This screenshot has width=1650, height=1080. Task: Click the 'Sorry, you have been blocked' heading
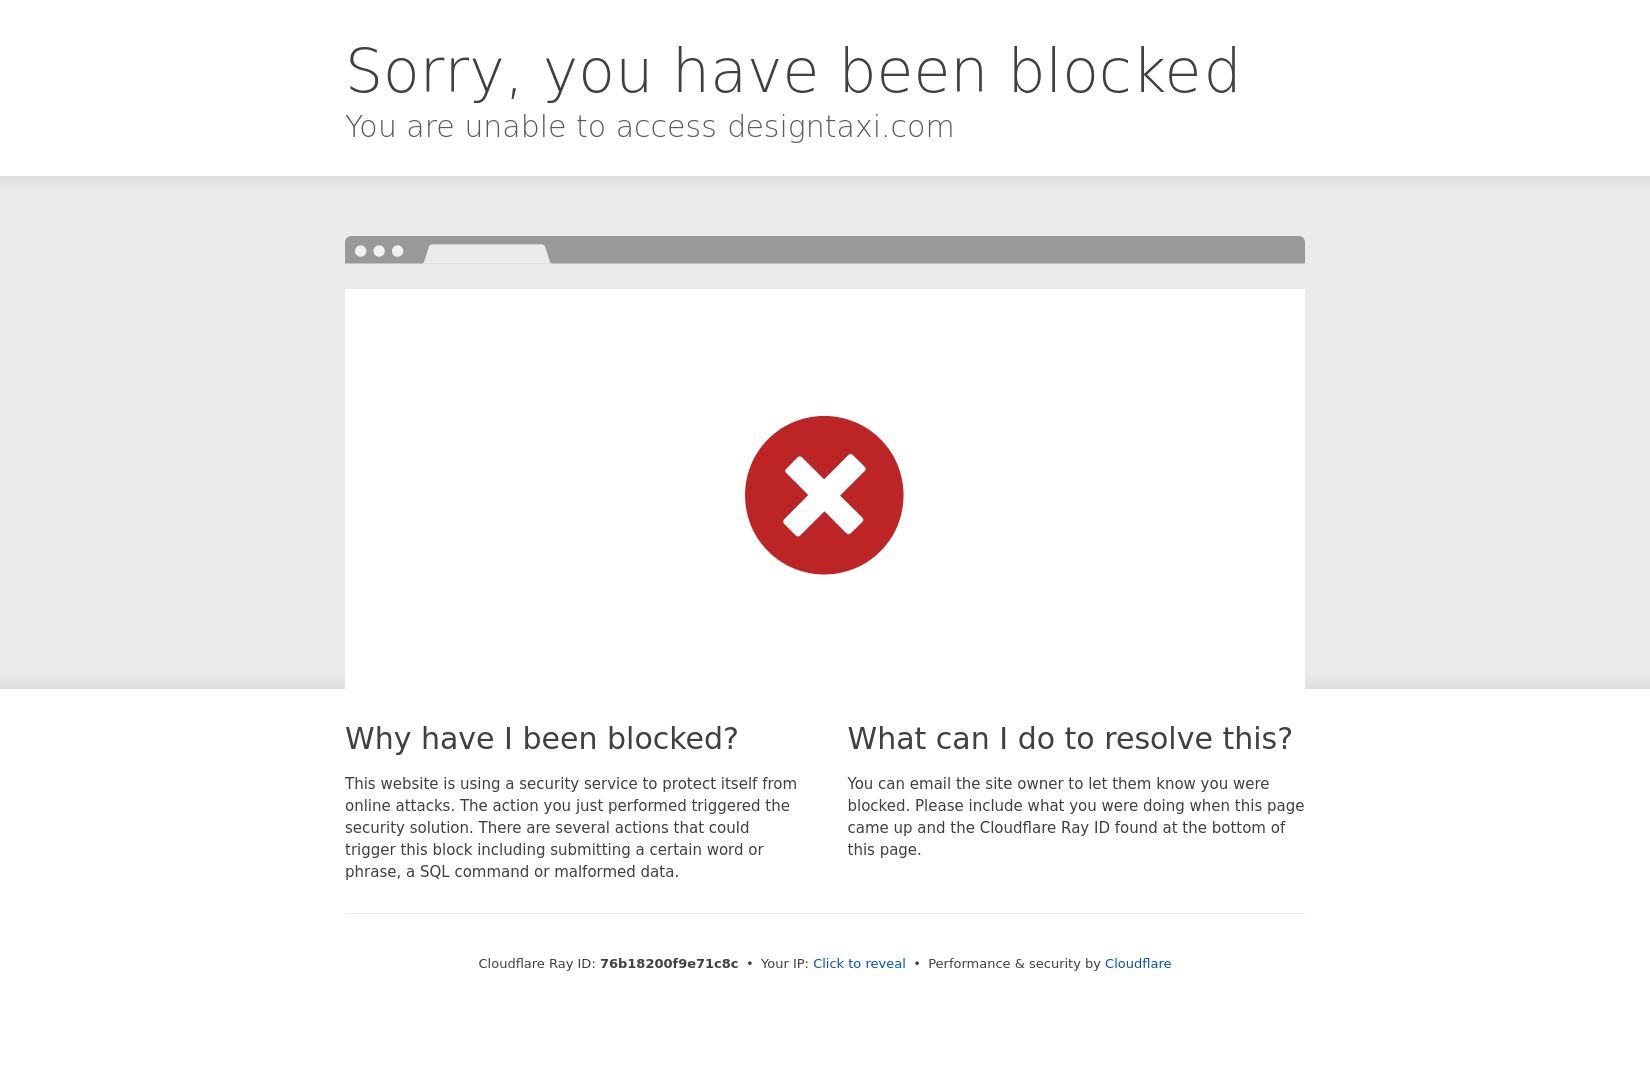793,71
